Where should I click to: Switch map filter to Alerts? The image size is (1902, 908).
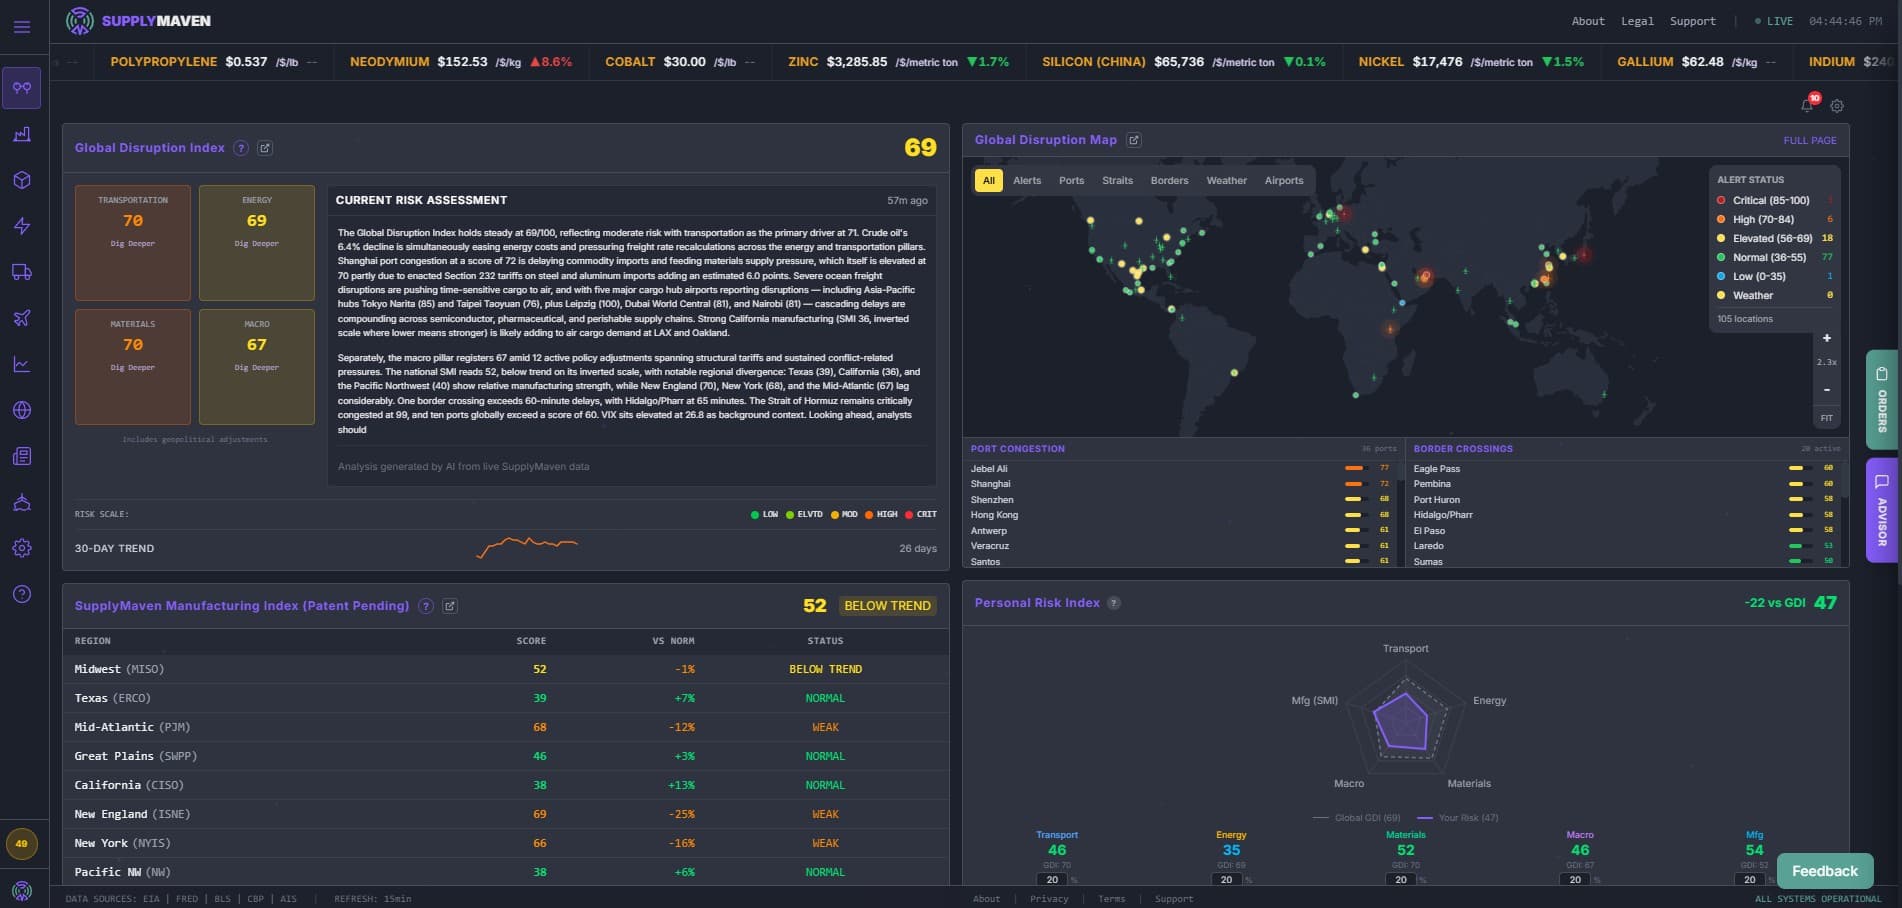tap(1027, 181)
